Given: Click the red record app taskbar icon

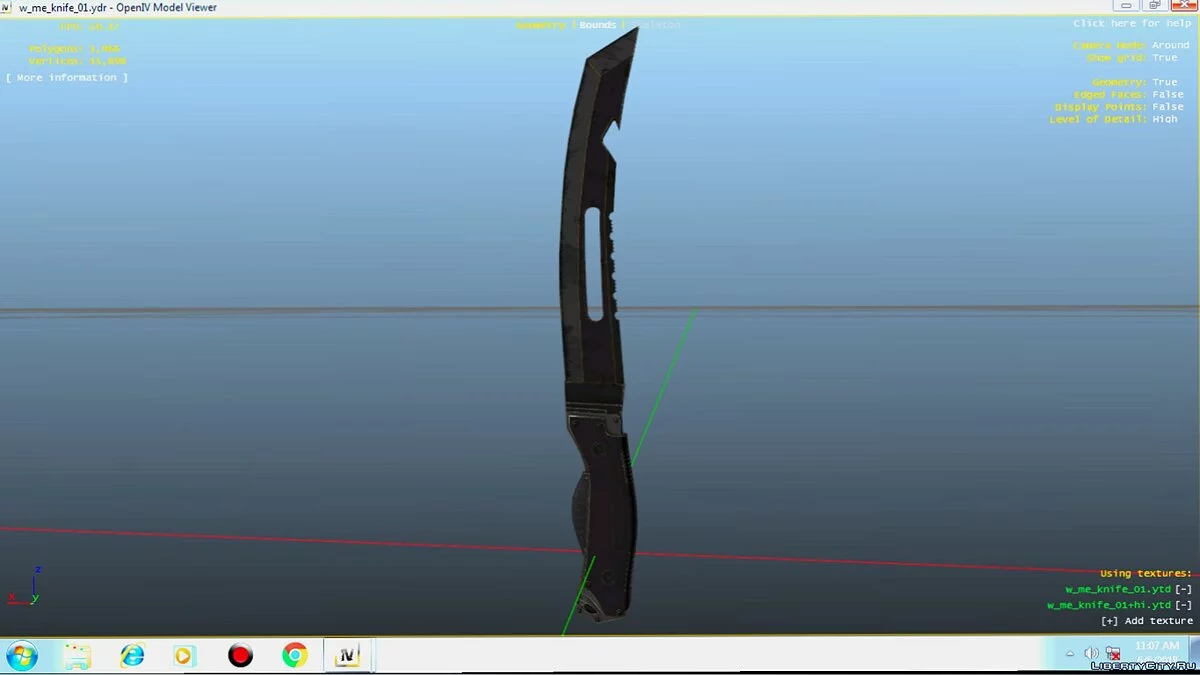Looking at the screenshot, I should 240,656.
